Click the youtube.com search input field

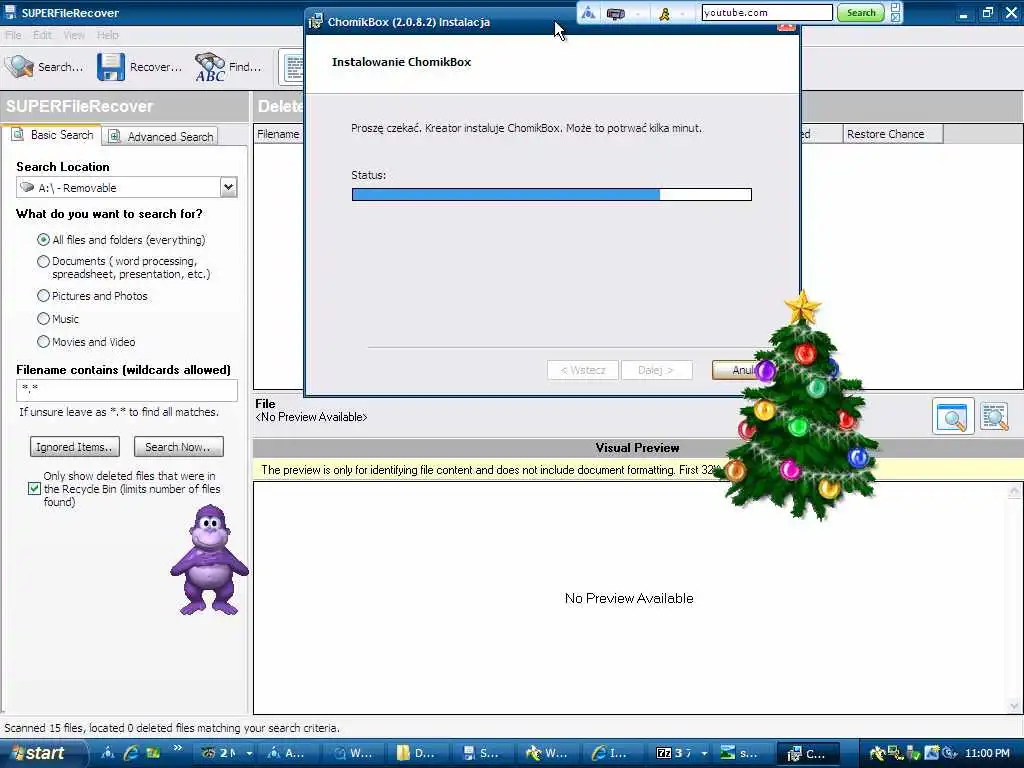click(767, 12)
